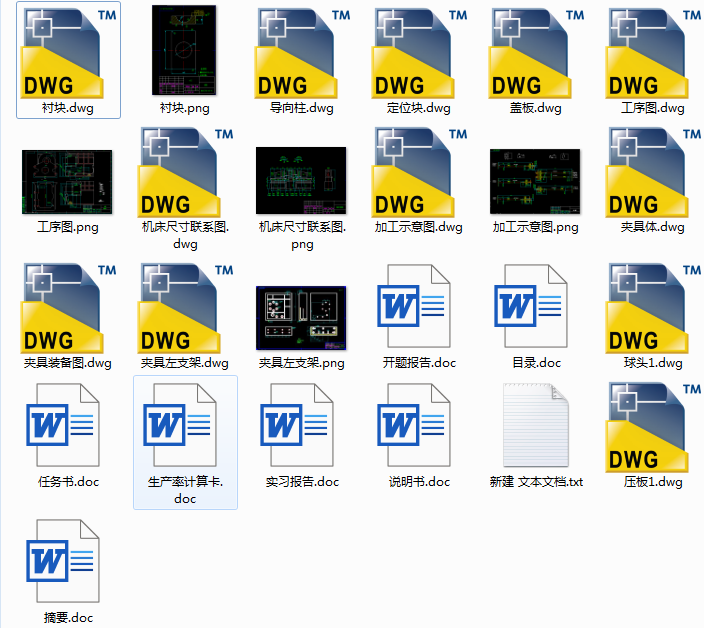Image resolution: width=704 pixels, height=628 pixels.
Task: Click the 机床尺寸联系图.png thumbnail
Action: [301, 180]
